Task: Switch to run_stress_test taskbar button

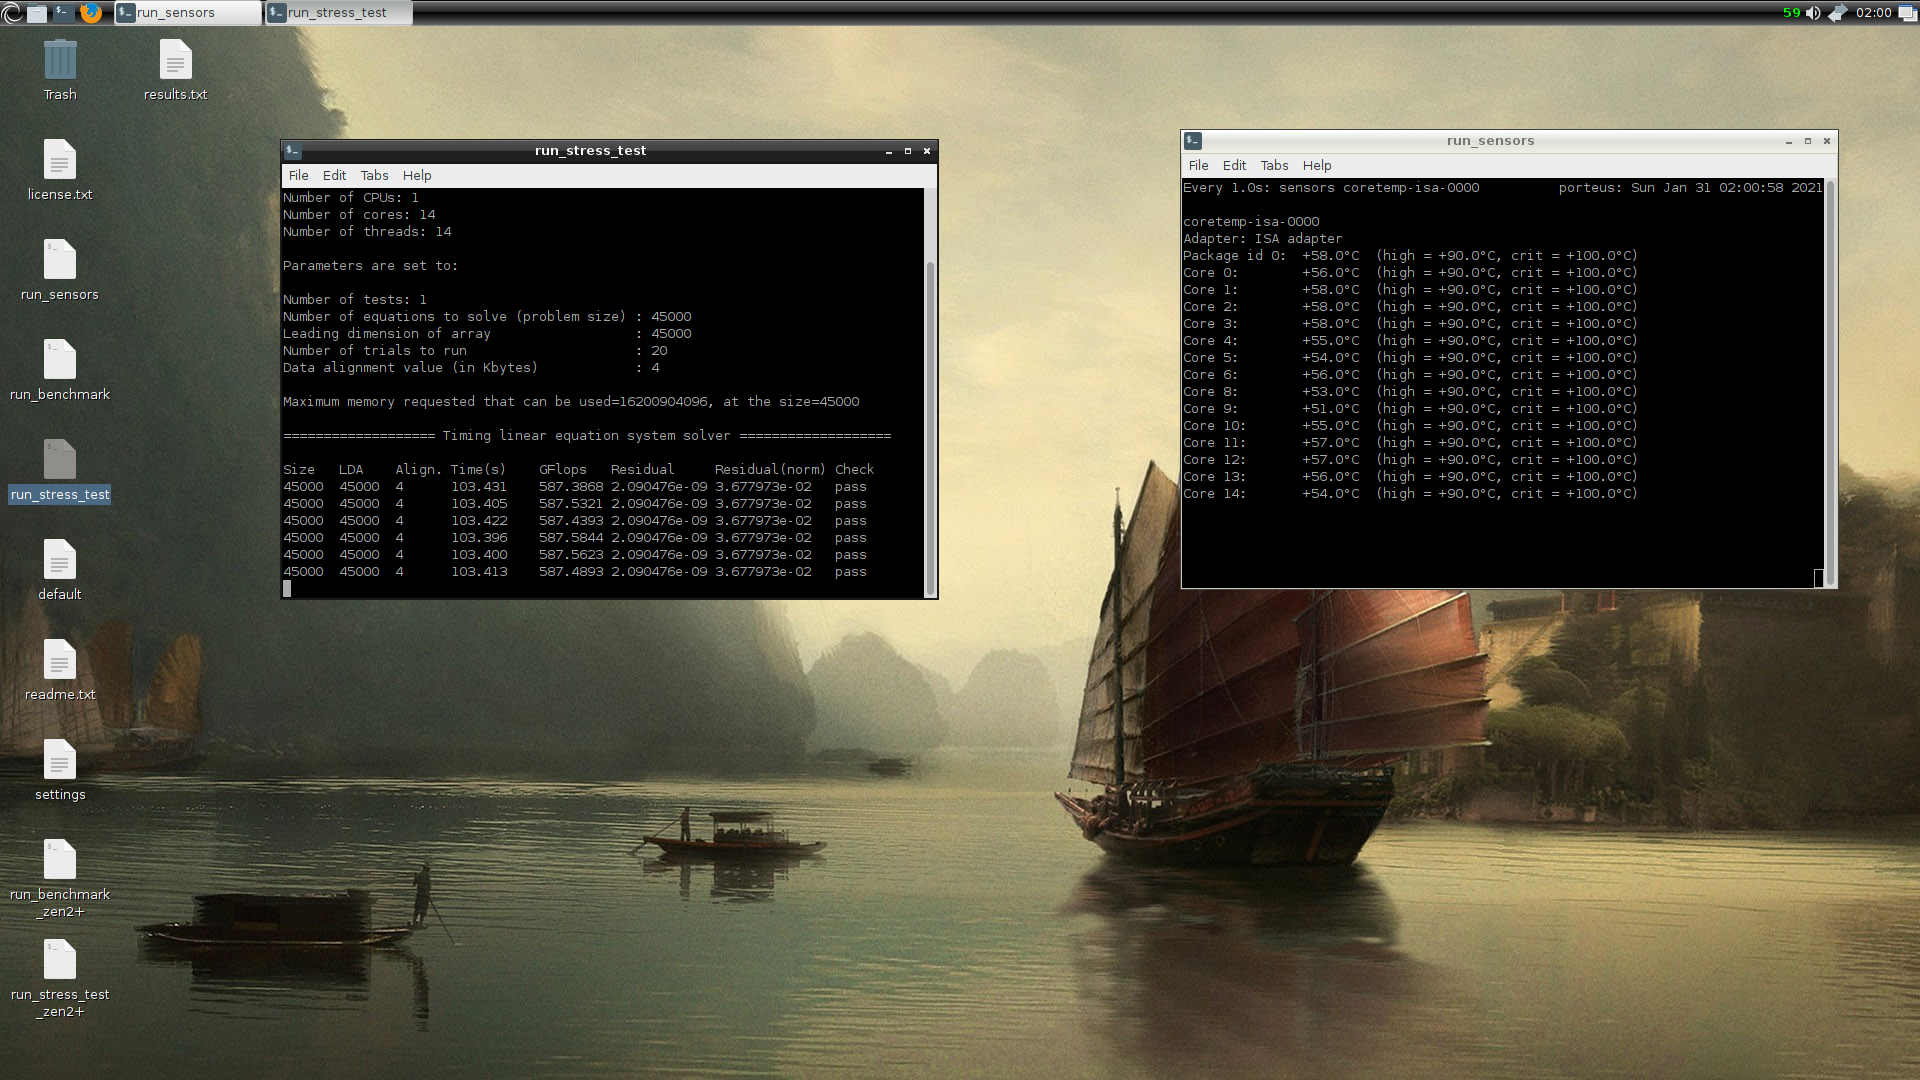Action: point(338,13)
